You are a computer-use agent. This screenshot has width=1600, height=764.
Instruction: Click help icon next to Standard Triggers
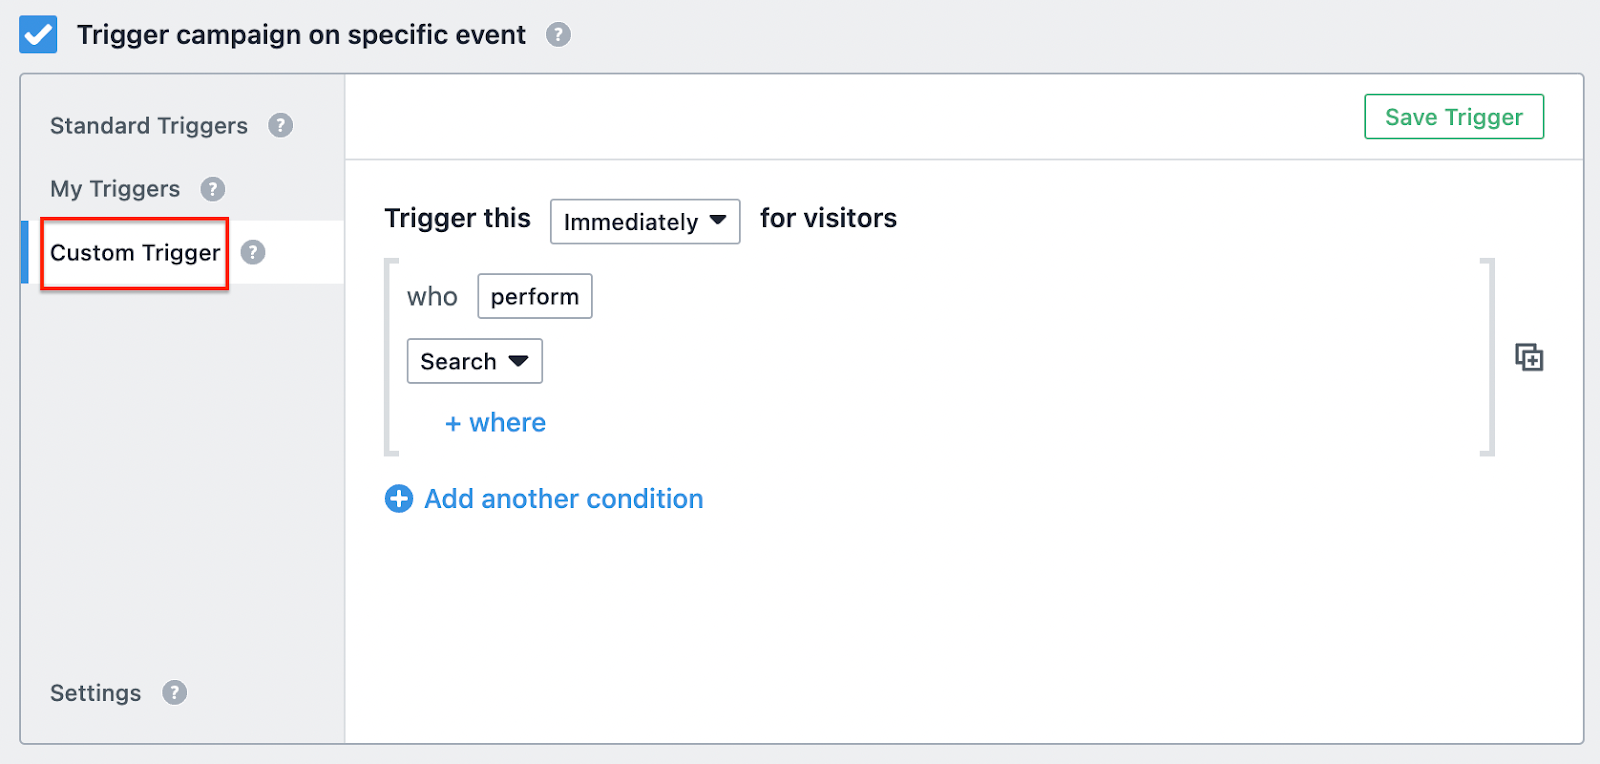pyautogui.click(x=281, y=126)
